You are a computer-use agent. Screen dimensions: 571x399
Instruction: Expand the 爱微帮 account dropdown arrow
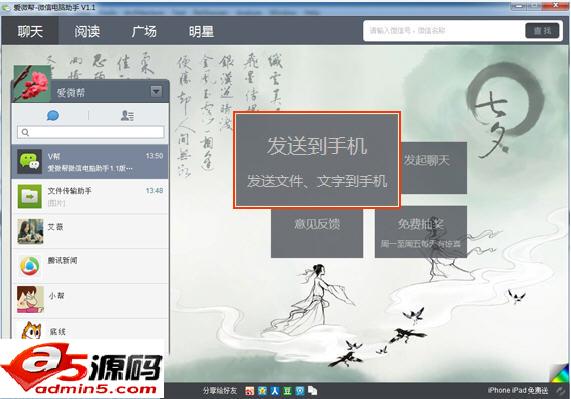156,91
